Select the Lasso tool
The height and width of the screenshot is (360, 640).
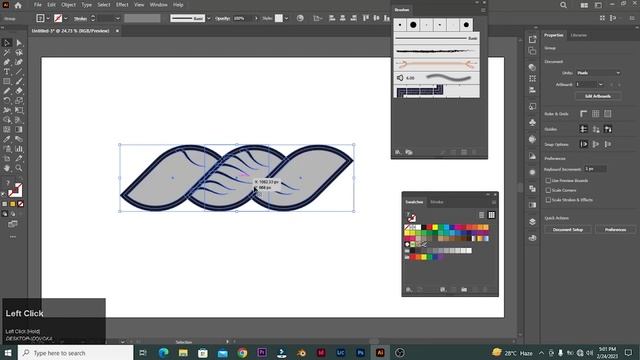pos(19,53)
